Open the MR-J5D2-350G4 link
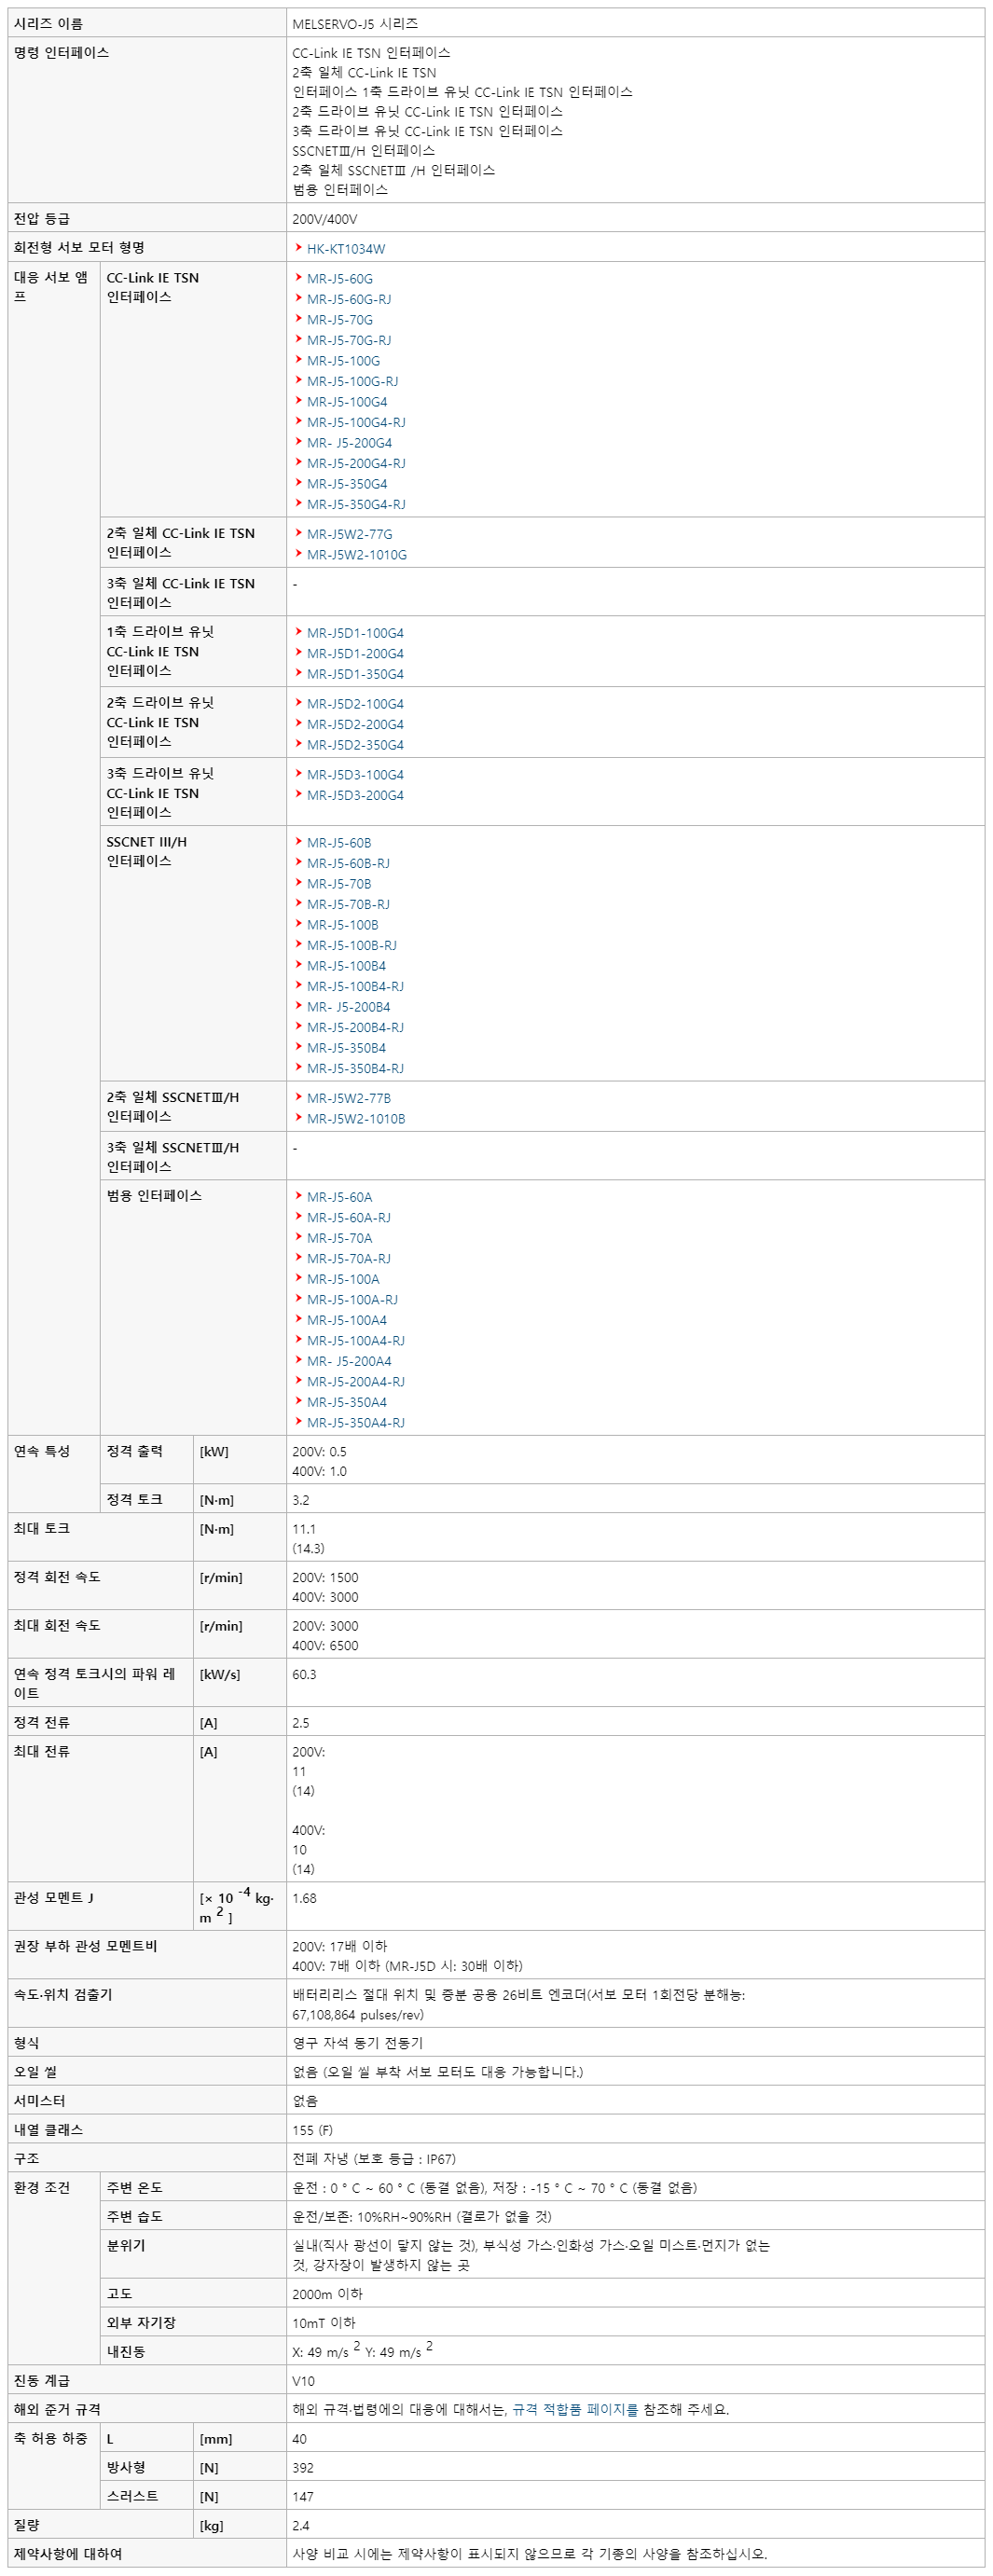Screen dimensions: 993x2576 (355, 745)
